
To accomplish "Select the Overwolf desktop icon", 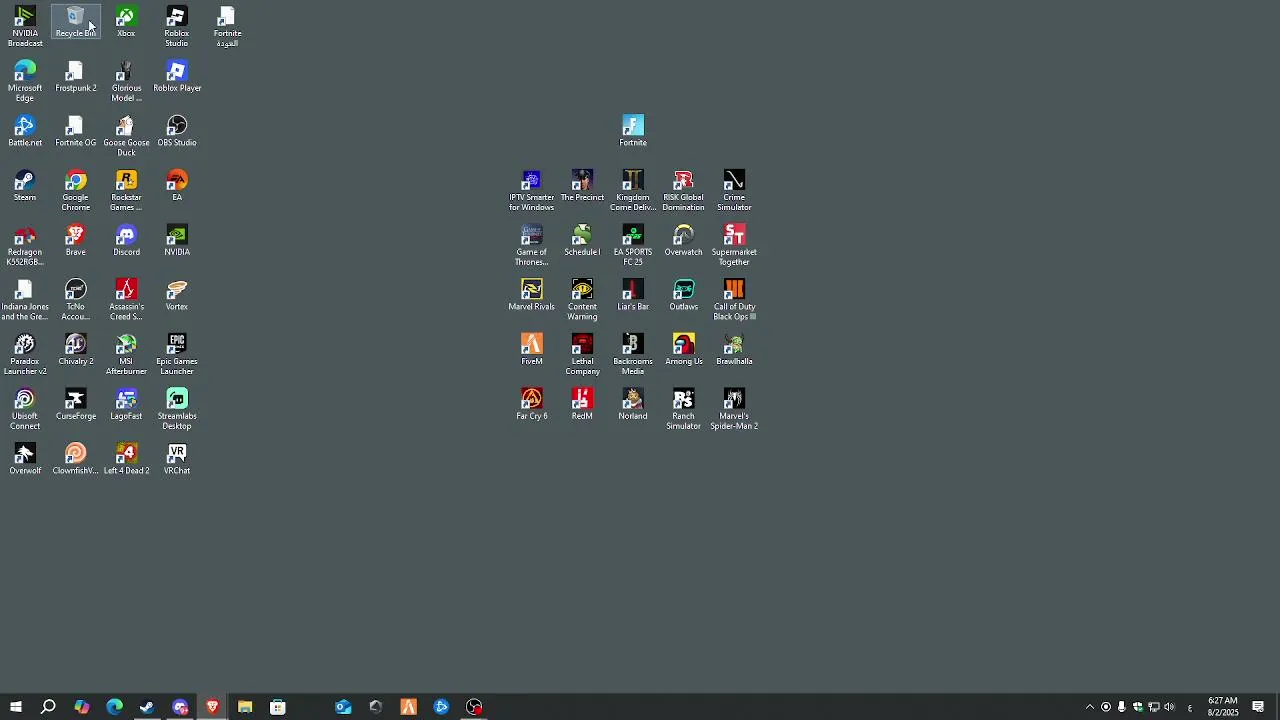I will 25,460.
